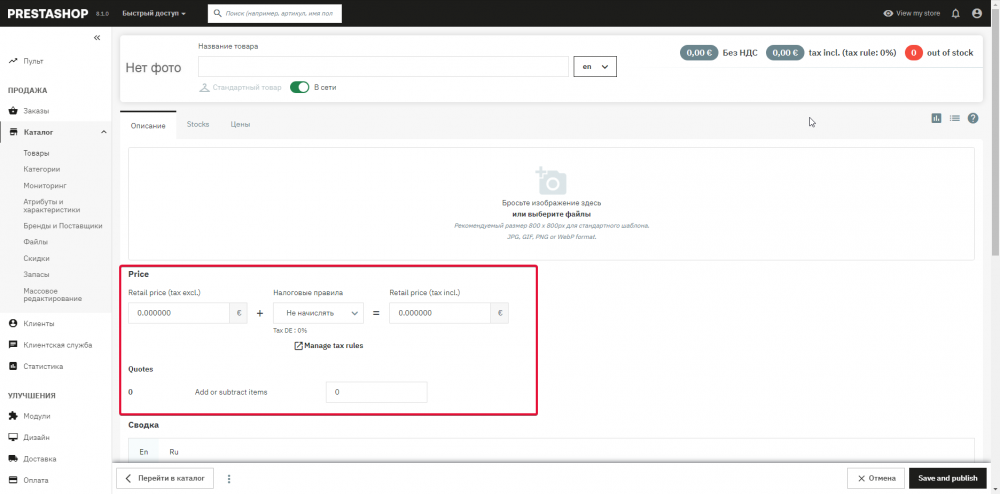Open Массовое редактирование menu item
The width and height of the screenshot is (1000, 494).
pos(52,294)
